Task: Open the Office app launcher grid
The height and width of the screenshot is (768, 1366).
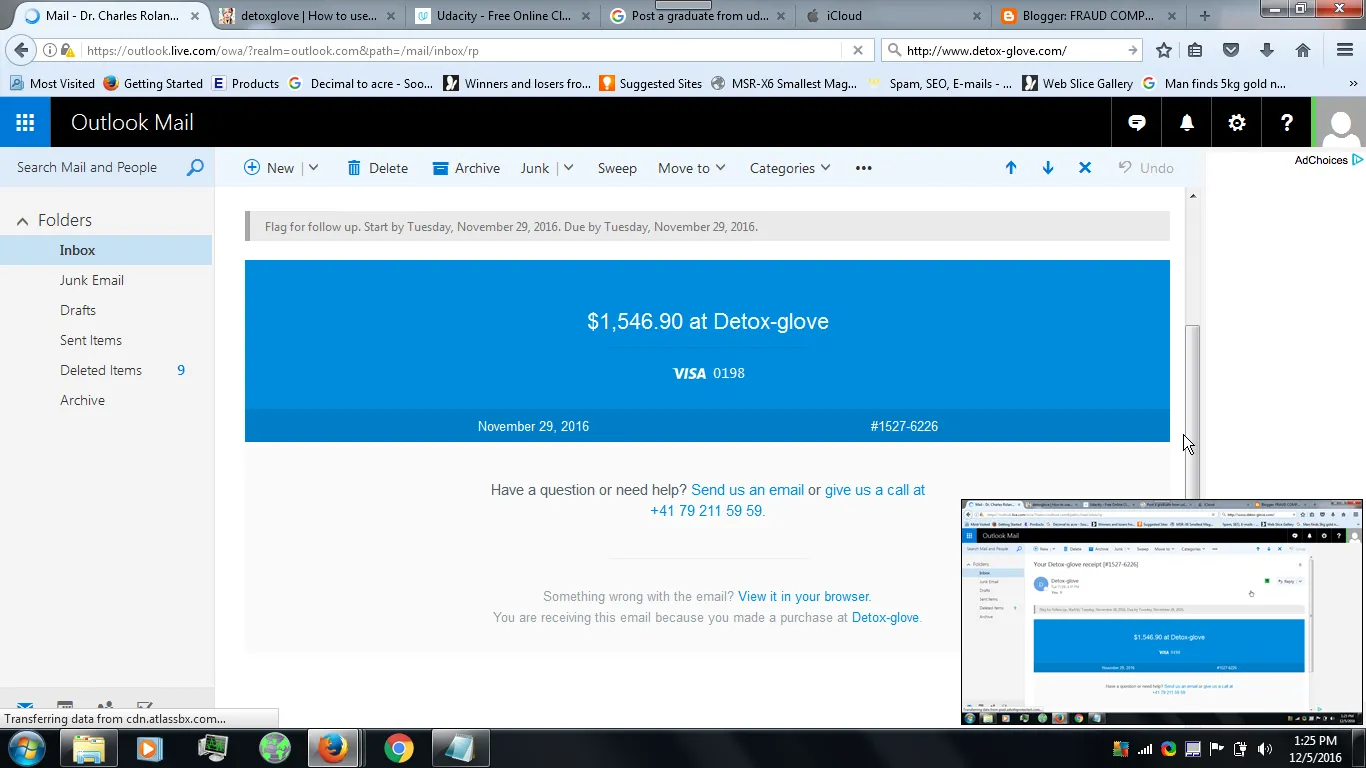Action: coord(25,123)
